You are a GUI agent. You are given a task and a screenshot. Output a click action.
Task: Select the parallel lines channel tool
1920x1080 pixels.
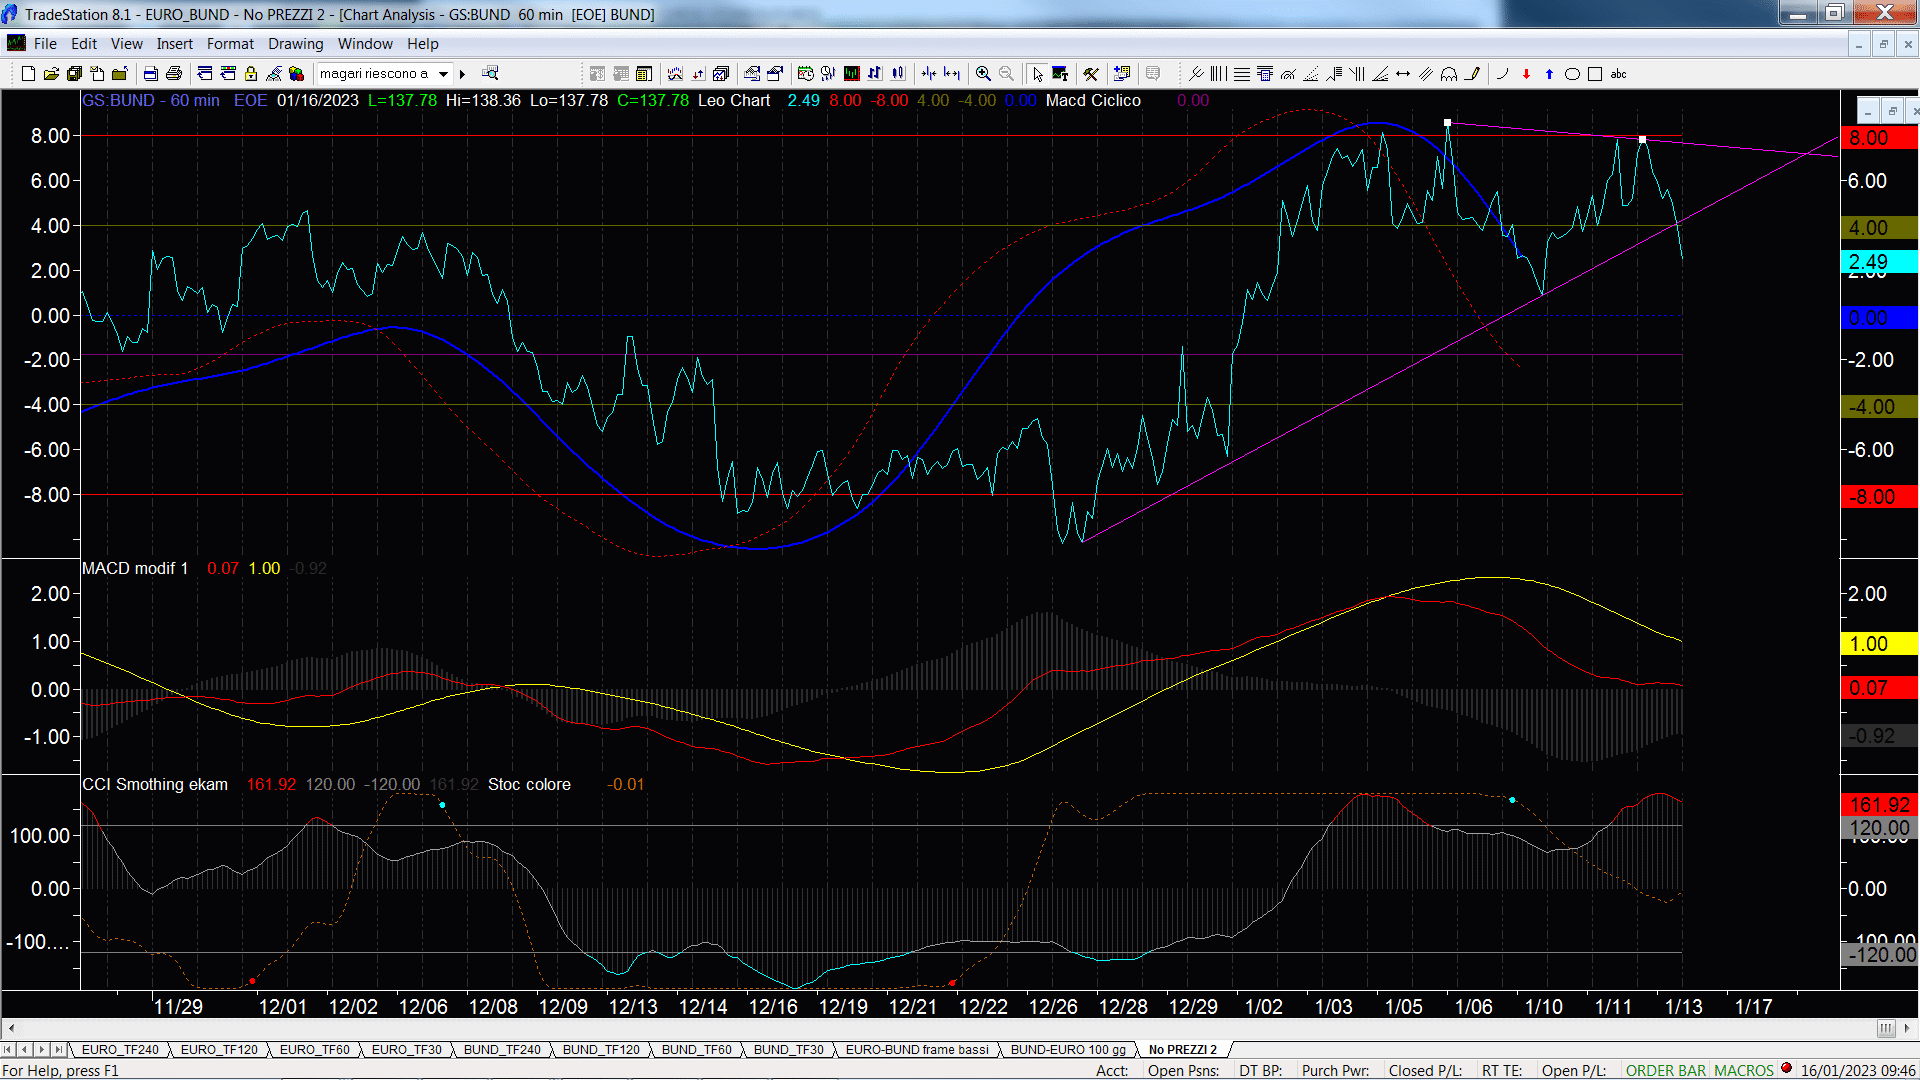tap(1426, 74)
